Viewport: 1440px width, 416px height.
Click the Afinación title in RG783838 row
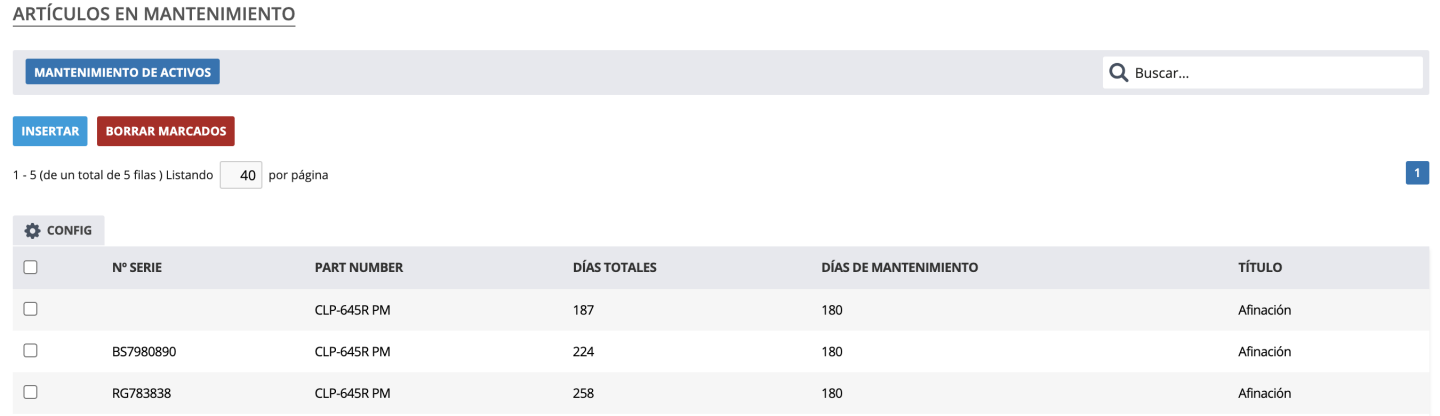tap(1264, 394)
